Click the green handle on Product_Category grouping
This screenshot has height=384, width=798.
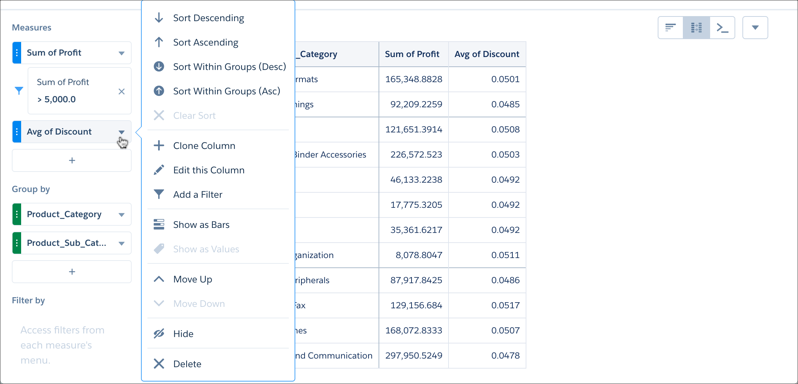(x=17, y=214)
